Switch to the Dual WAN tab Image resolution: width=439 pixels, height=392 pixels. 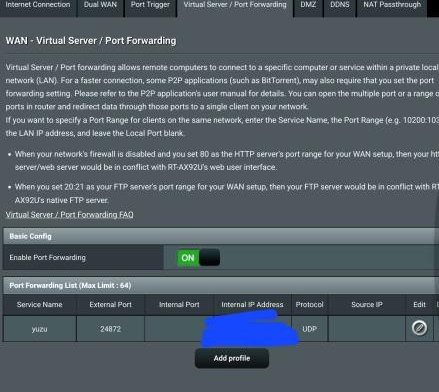click(x=100, y=7)
